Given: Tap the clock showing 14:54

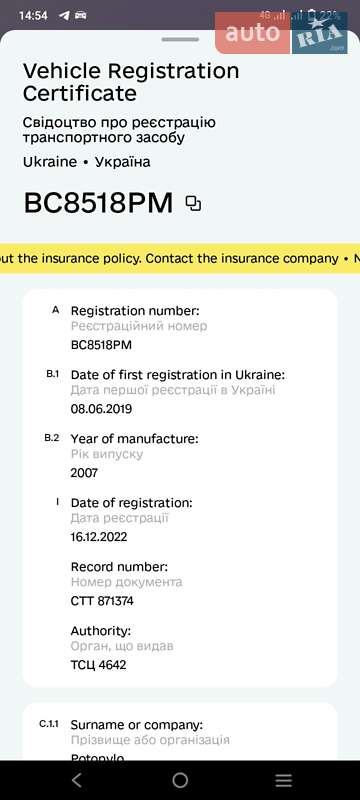Looking at the screenshot, I should pyautogui.click(x=33, y=15).
